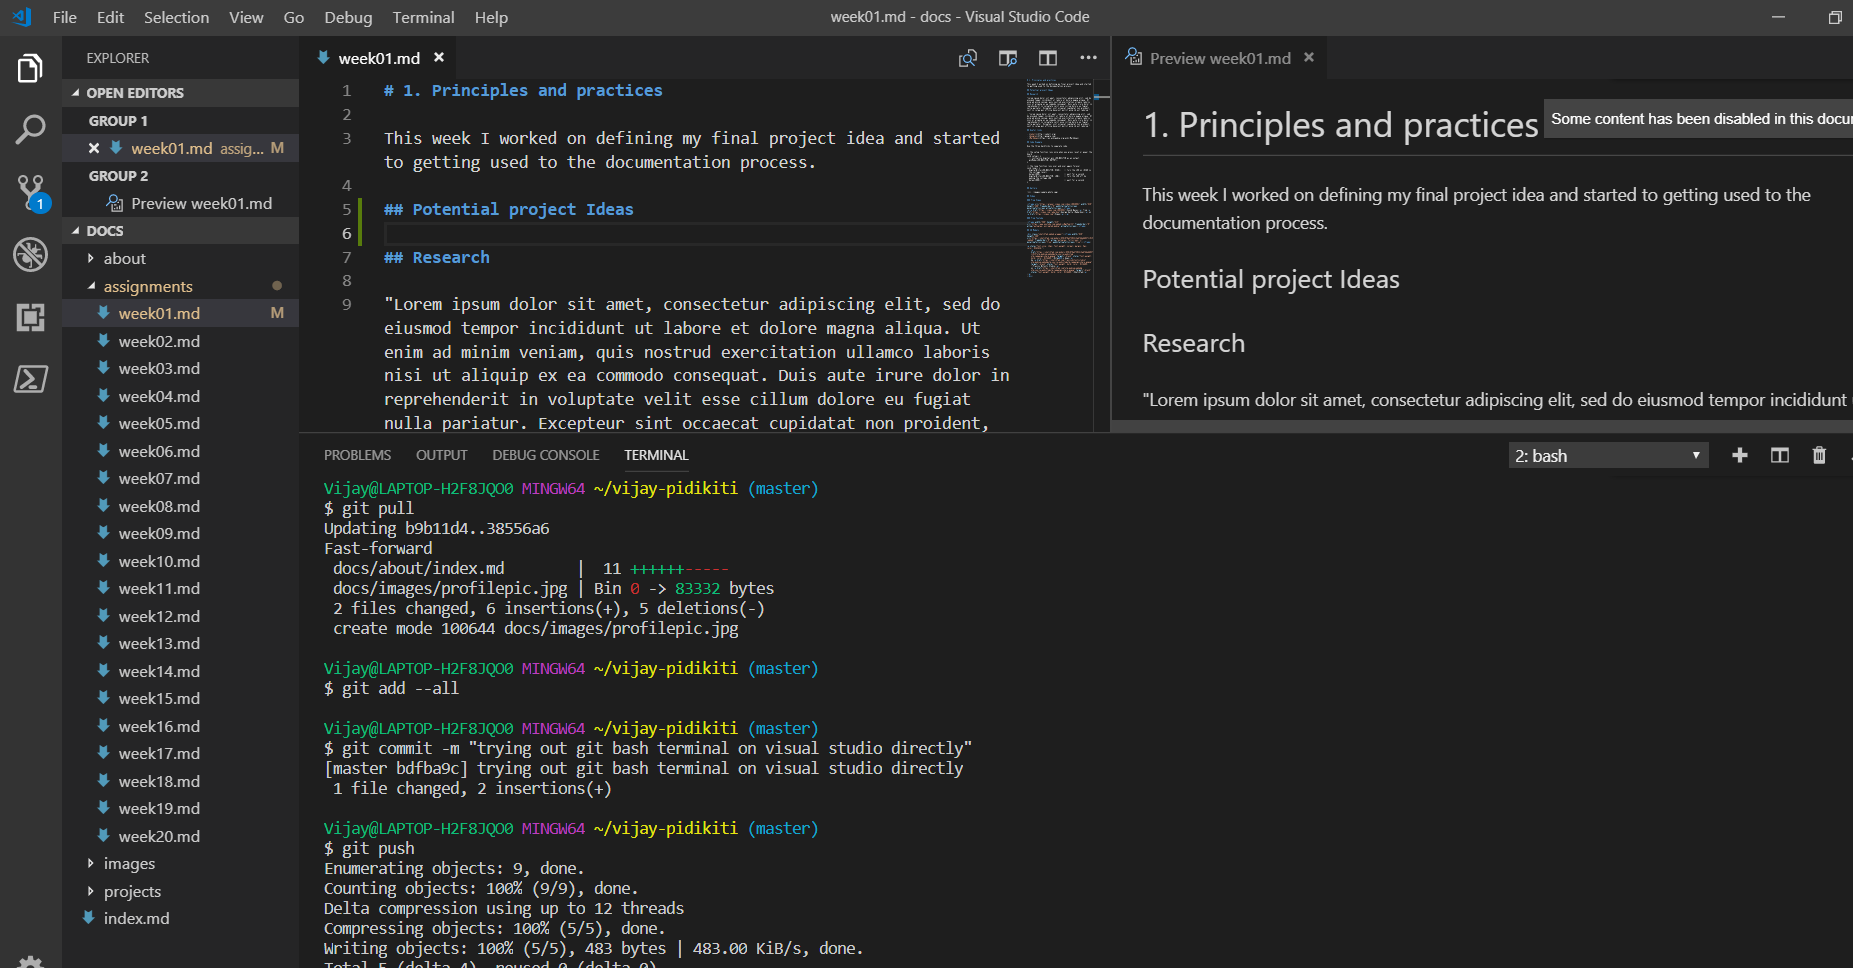1853x968 pixels.
Task: Split the terminal panel
Action: [x=1780, y=456]
